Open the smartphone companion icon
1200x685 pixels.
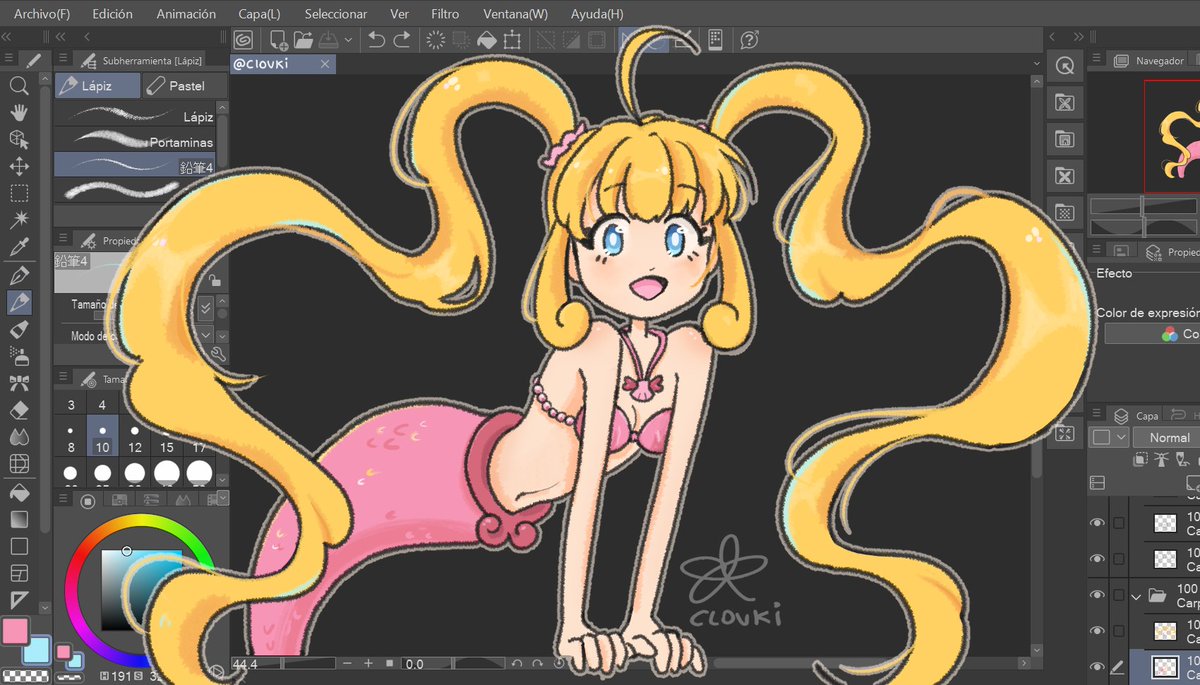click(x=715, y=40)
